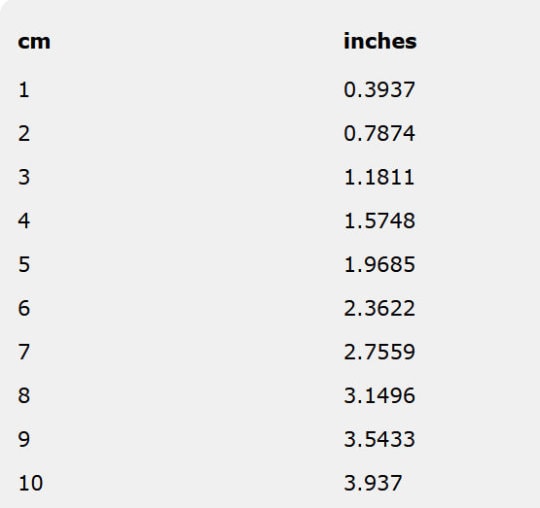Image resolution: width=540 pixels, height=508 pixels.
Task: Select the 0.3937 inches value
Action: 380,90
